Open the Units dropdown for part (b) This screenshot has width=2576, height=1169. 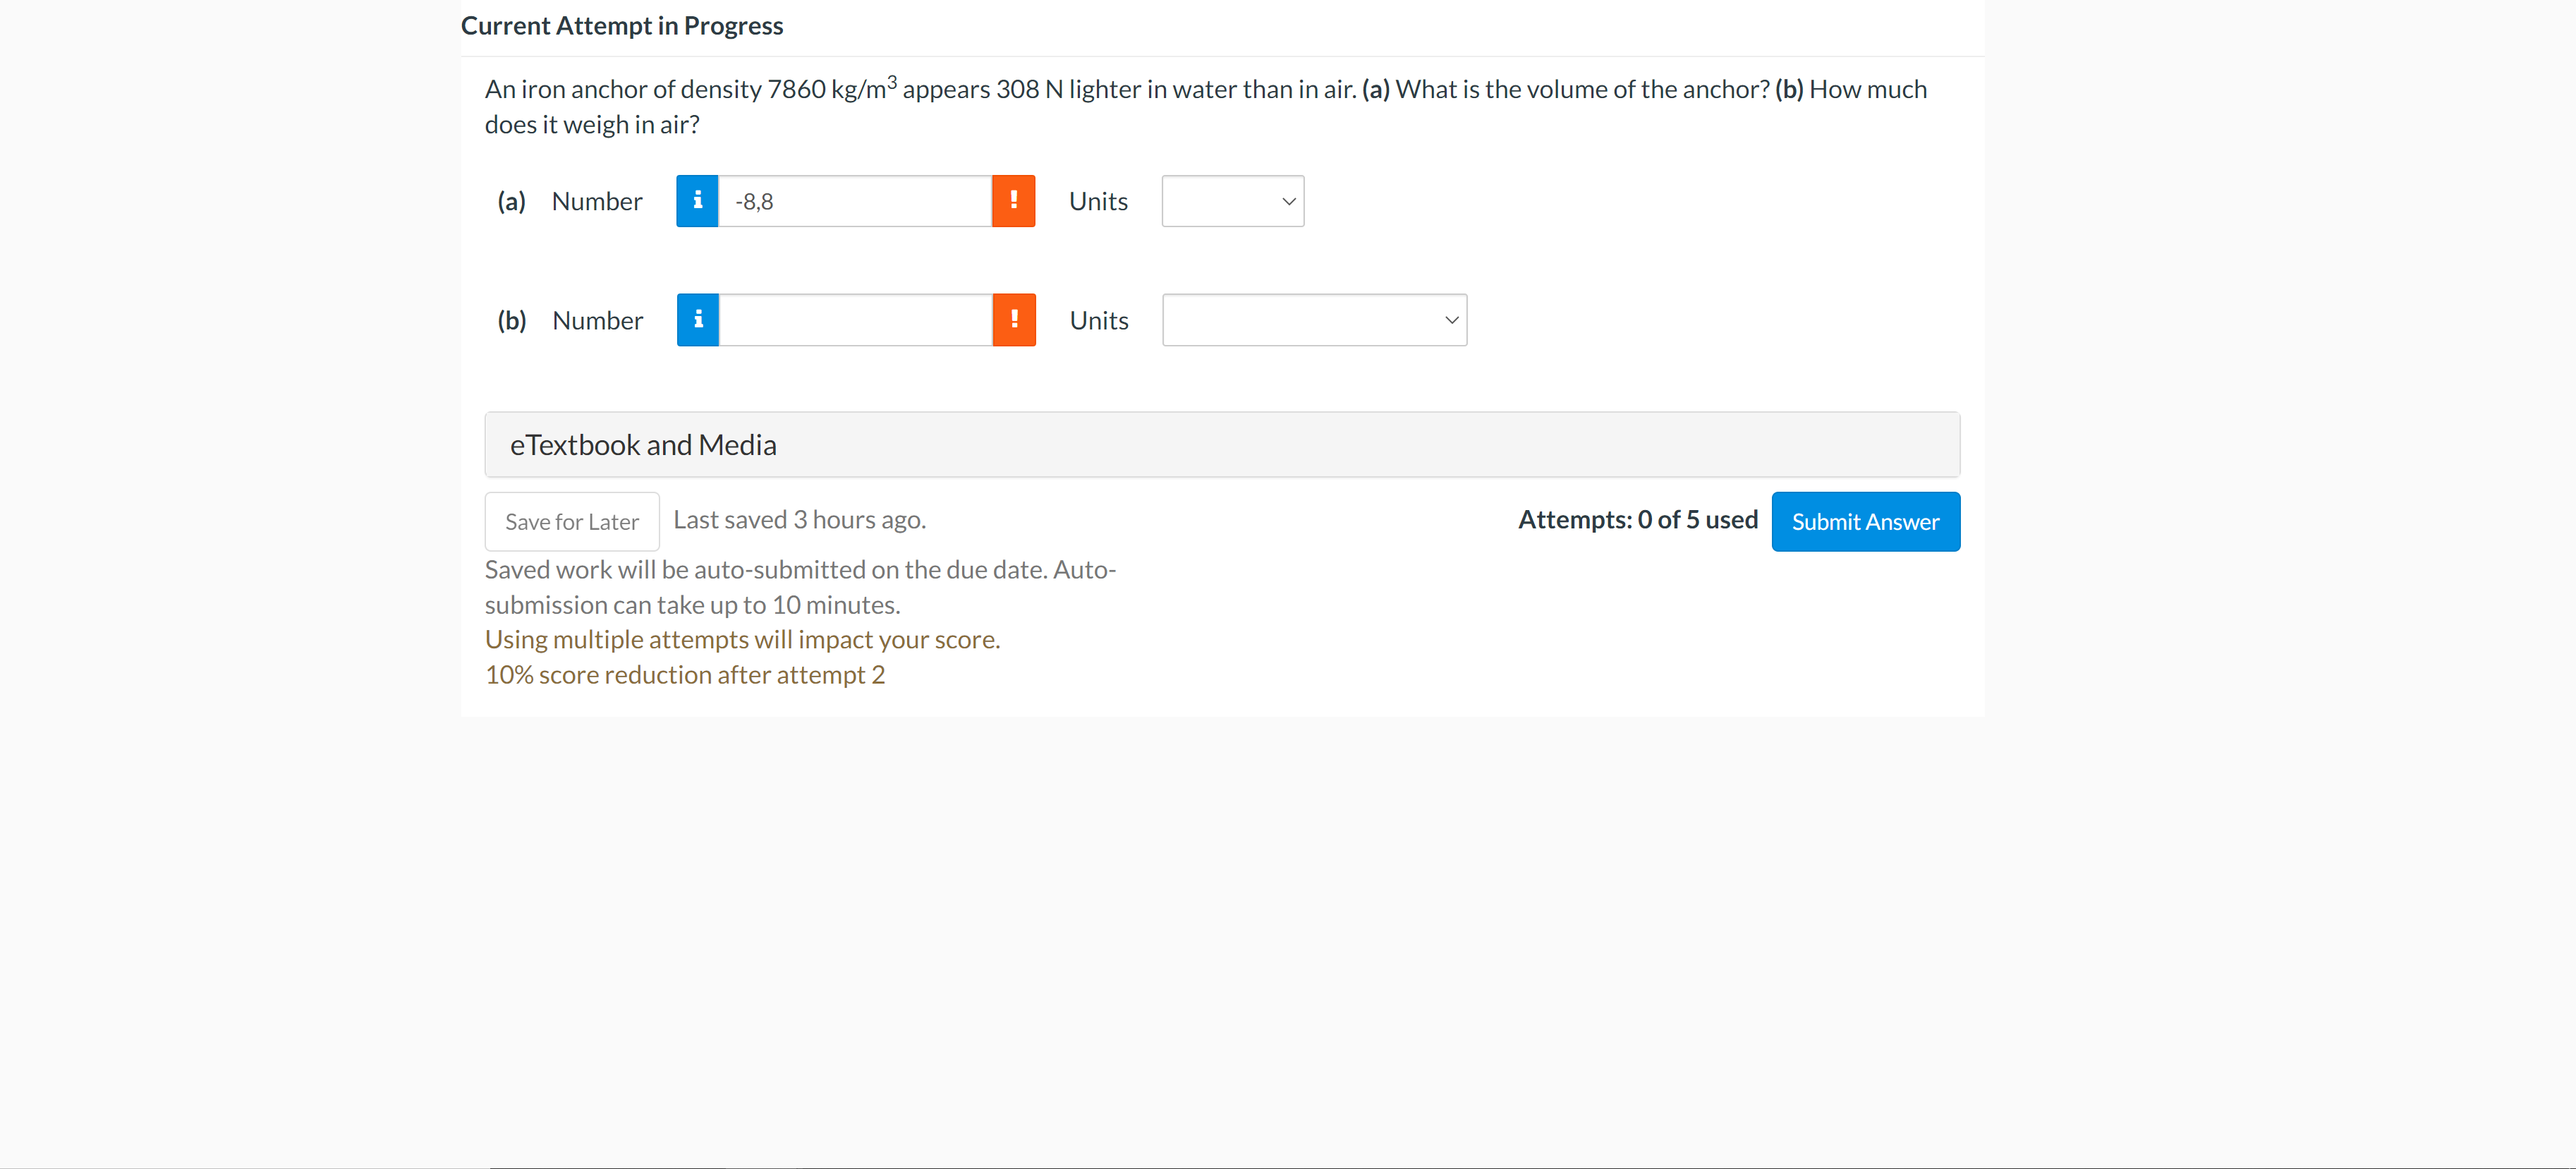pyautogui.click(x=1314, y=320)
